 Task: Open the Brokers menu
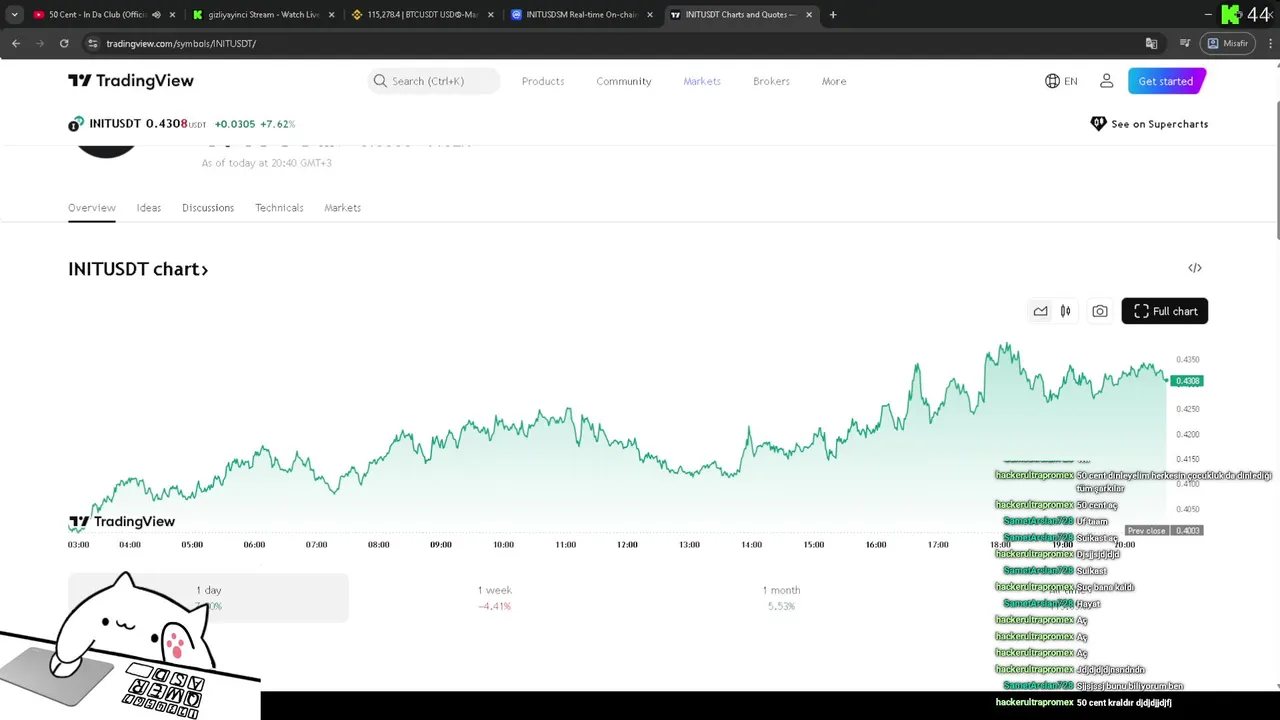(x=771, y=81)
